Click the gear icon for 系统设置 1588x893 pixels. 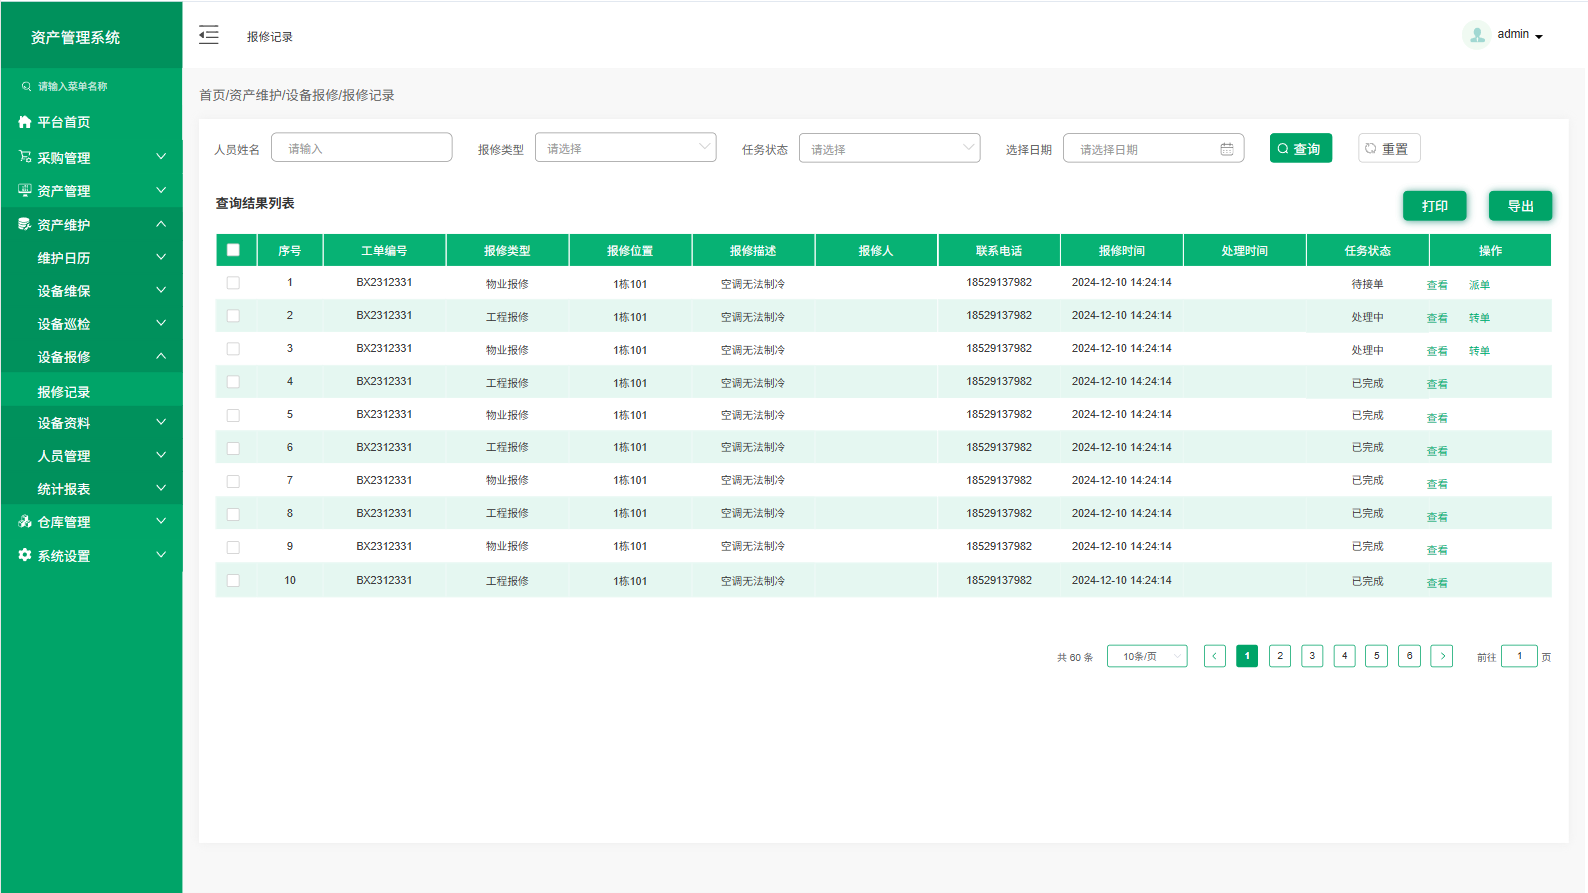25,555
